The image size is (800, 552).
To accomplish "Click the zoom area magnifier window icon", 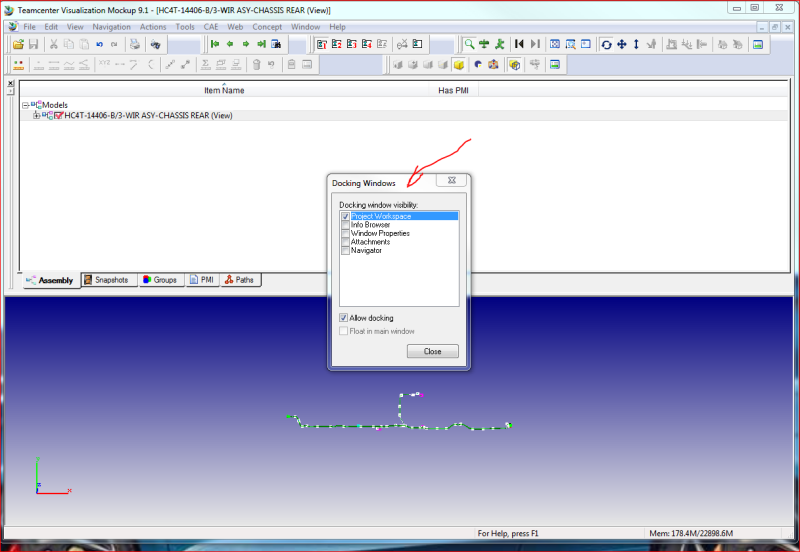I will (x=570, y=44).
